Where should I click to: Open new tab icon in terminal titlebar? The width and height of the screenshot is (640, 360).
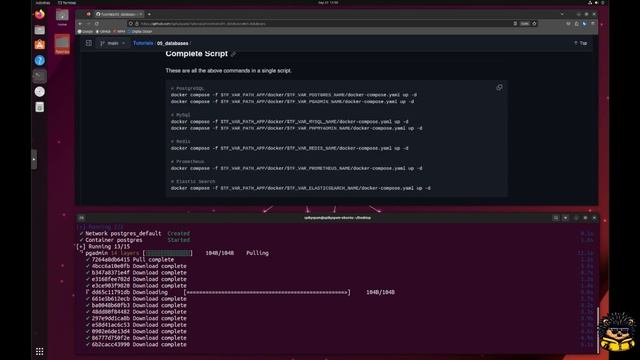tap(82, 218)
